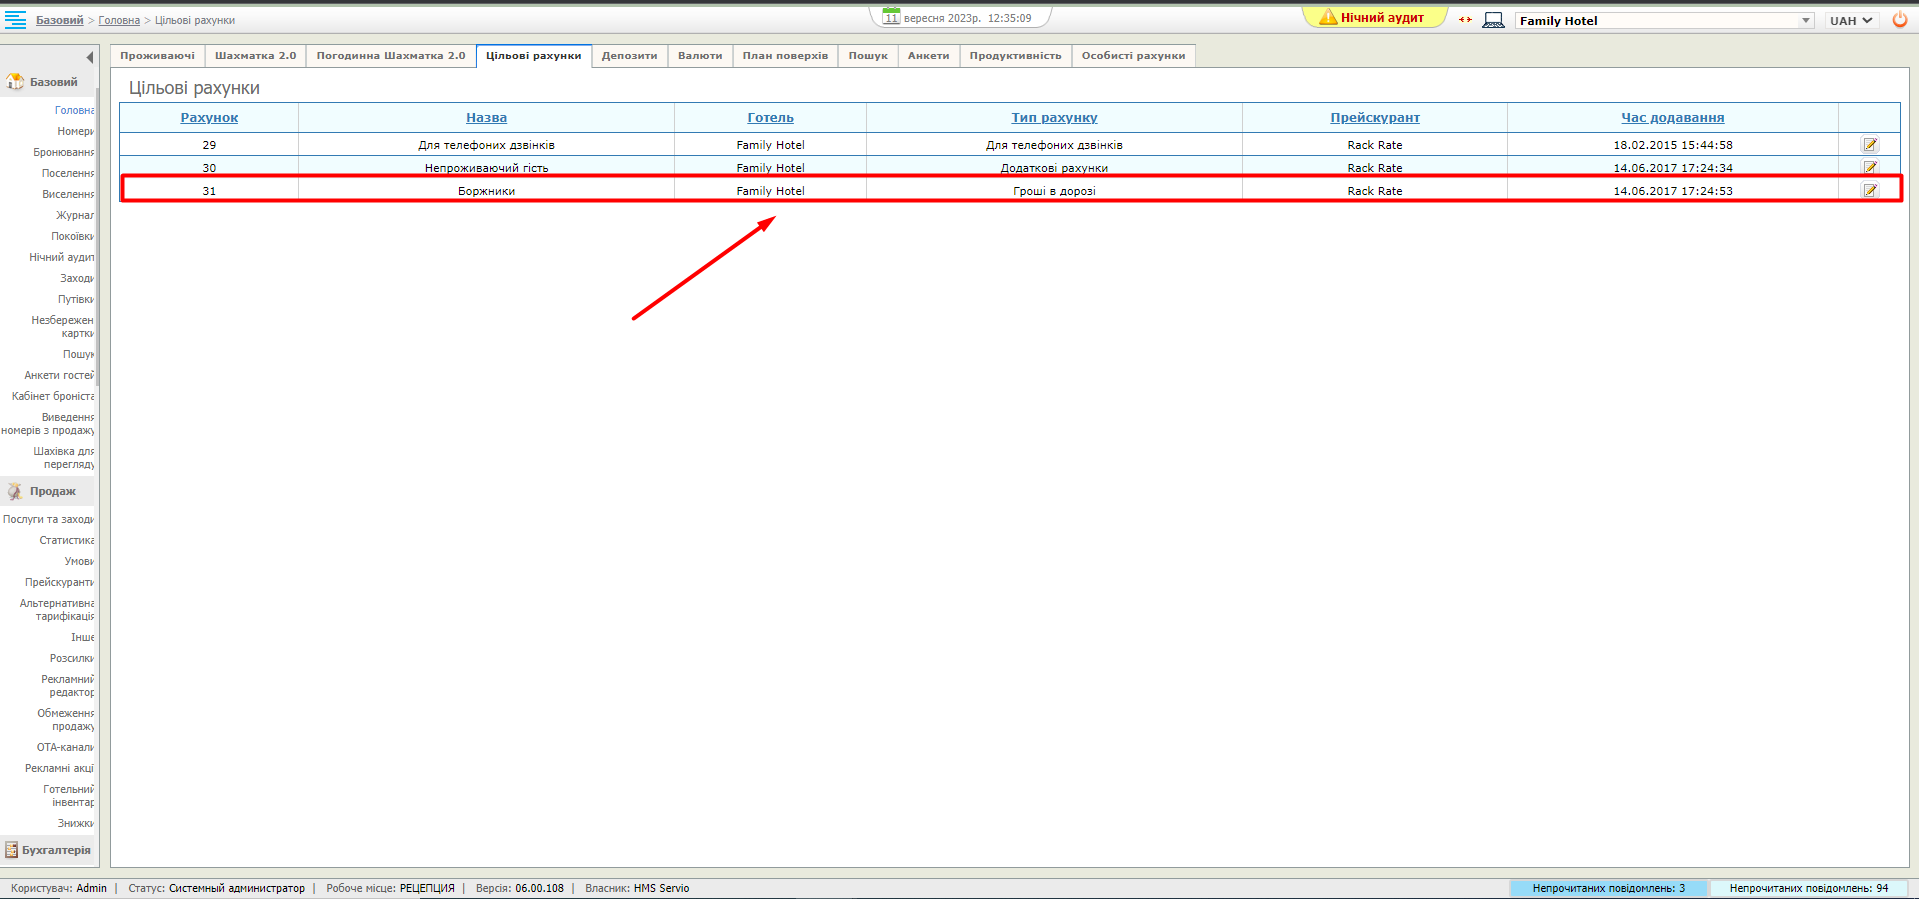1919x899 pixels.
Task: Edit account 29 using pencil icon
Action: (1869, 145)
